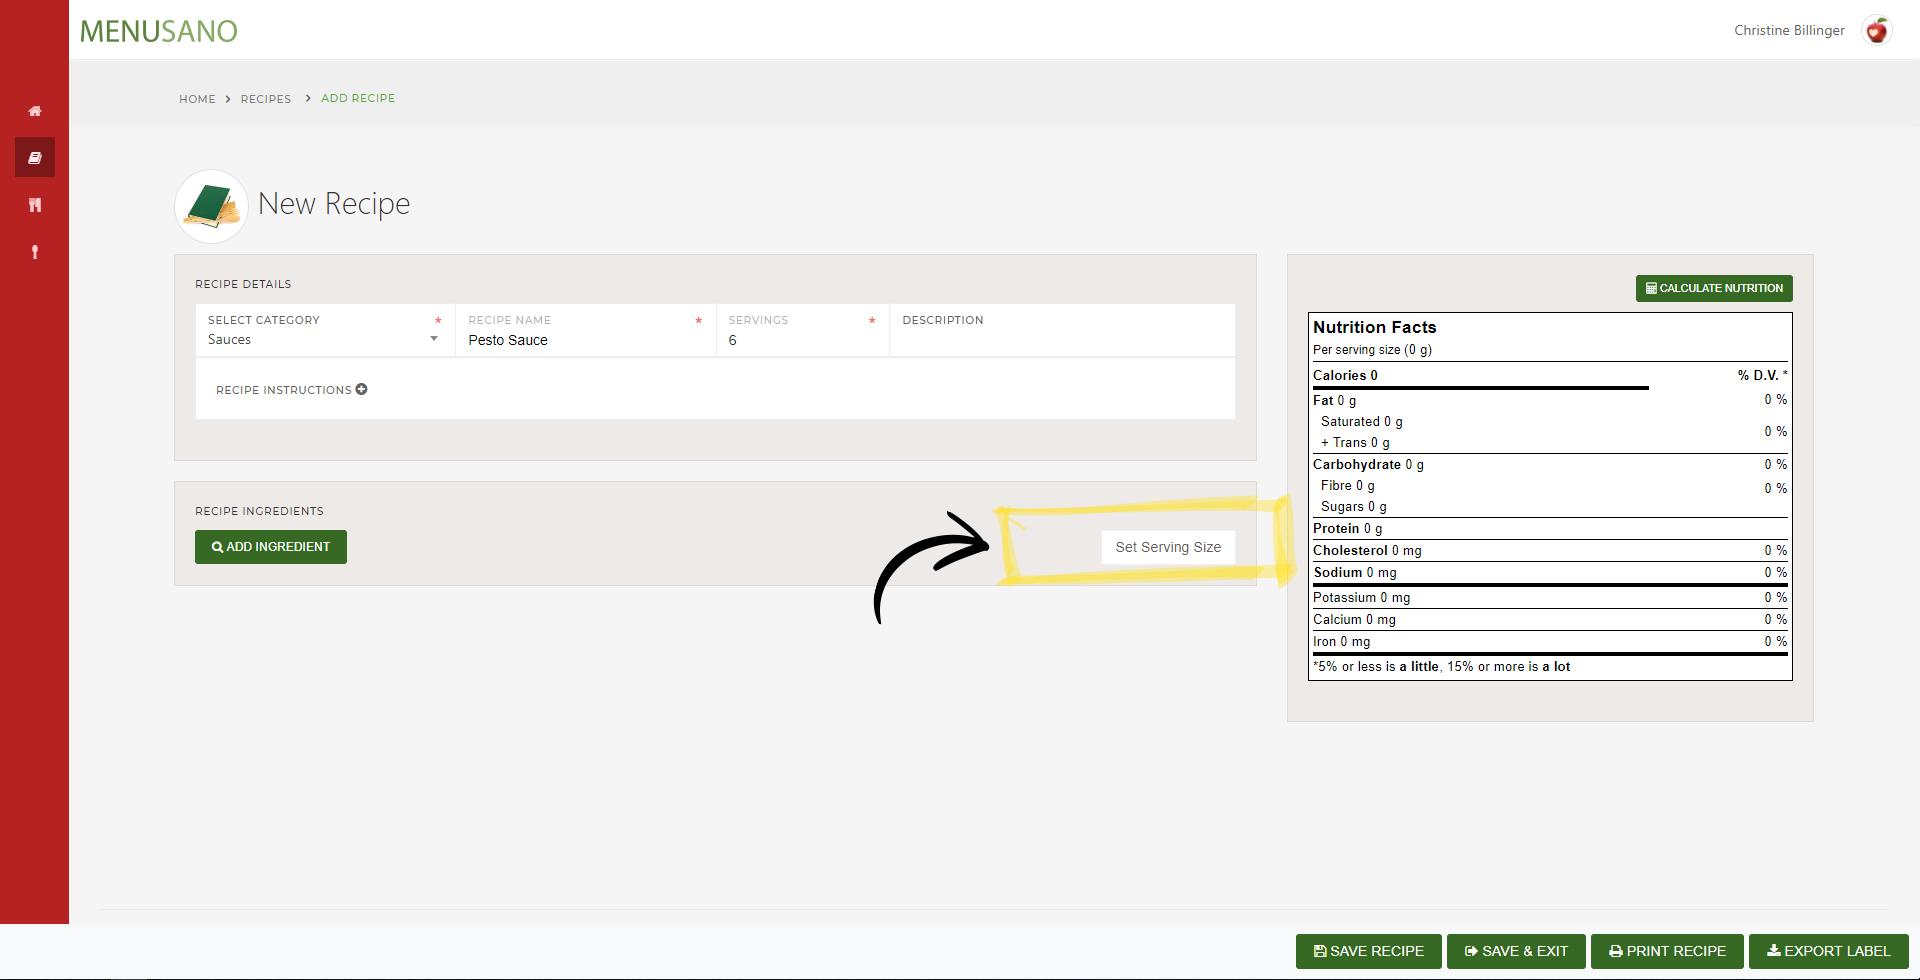Click the plus icon beside Recipe Instructions
The height and width of the screenshot is (980, 1920).
[362, 389]
